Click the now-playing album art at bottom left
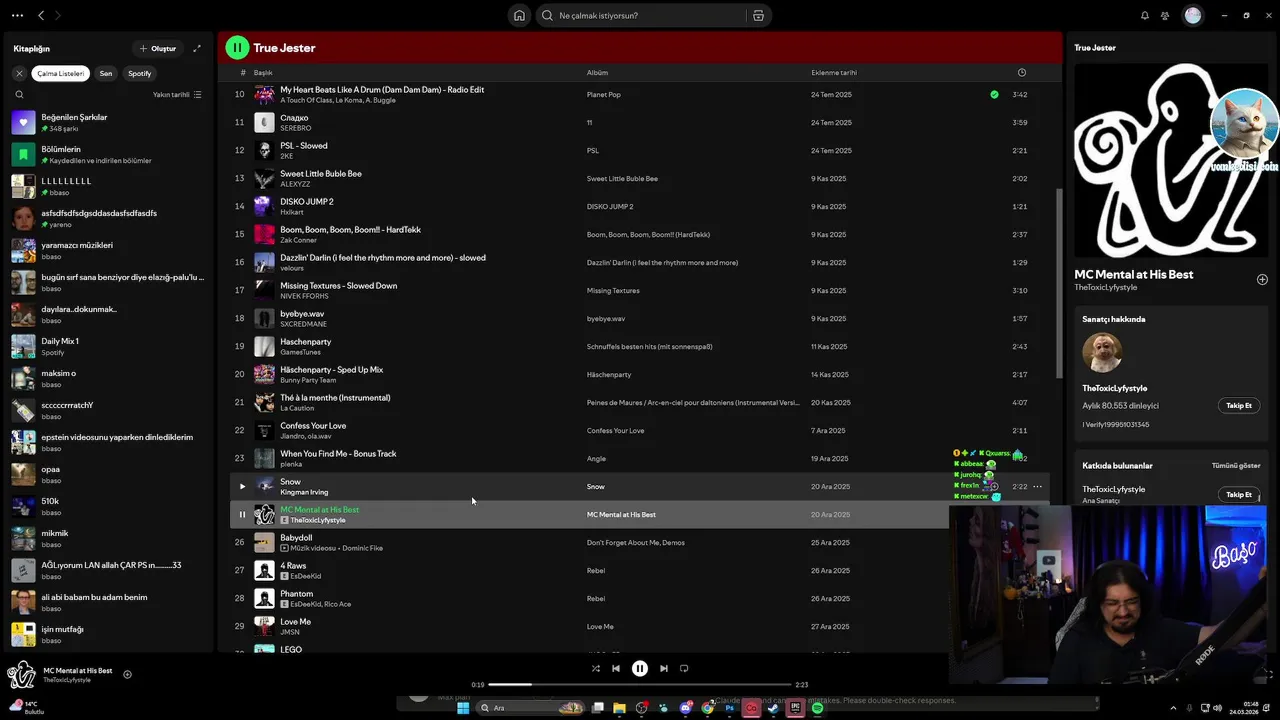The image size is (1280, 720). click(21, 675)
